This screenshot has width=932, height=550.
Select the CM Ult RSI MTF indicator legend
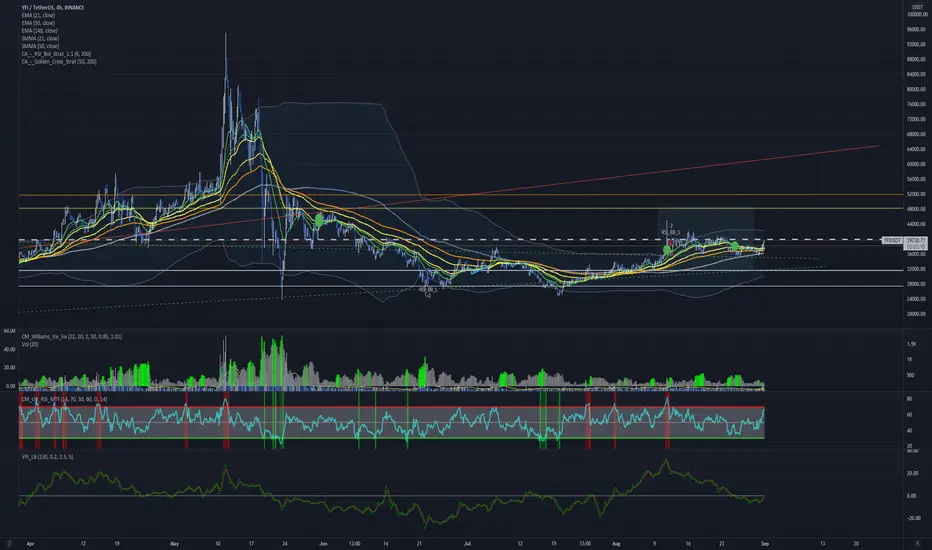(x=64, y=399)
